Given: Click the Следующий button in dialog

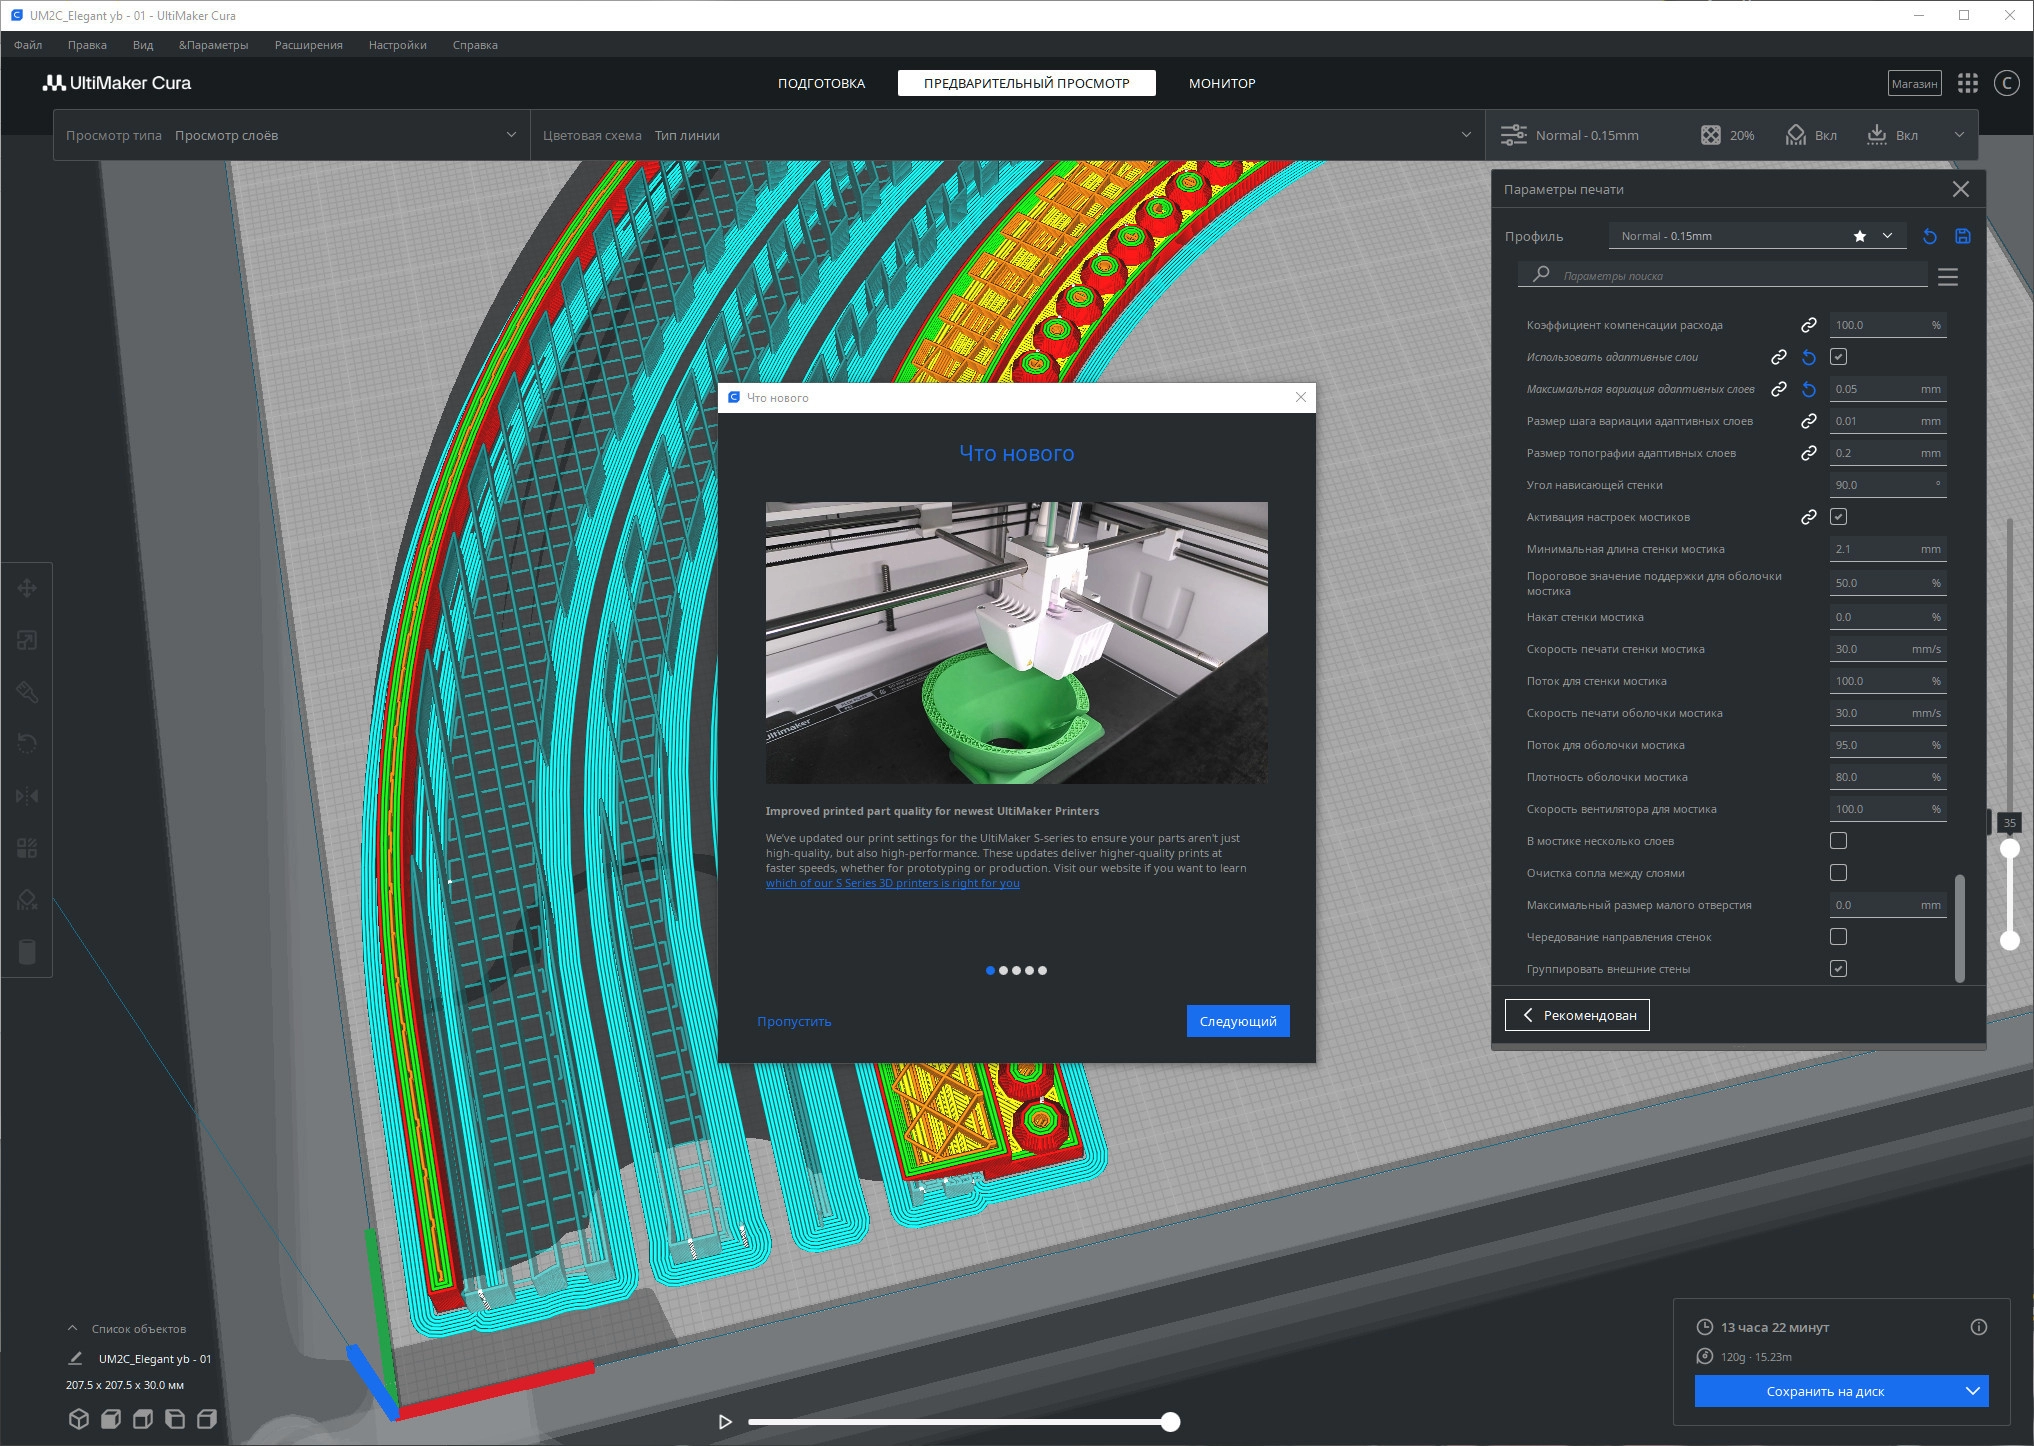Looking at the screenshot, I should [1237, 1021].
